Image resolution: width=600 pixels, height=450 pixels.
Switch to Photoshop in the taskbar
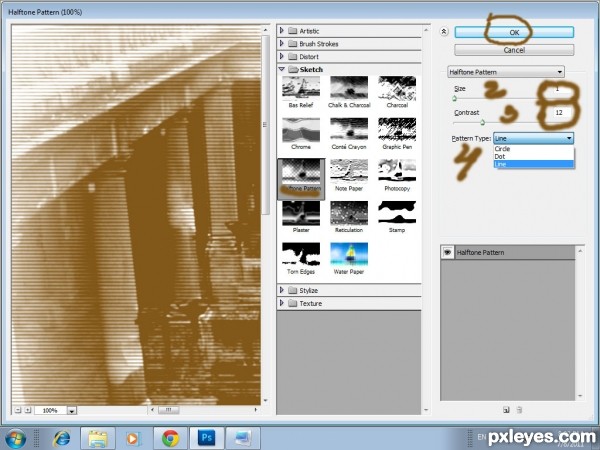click(207, 439)
